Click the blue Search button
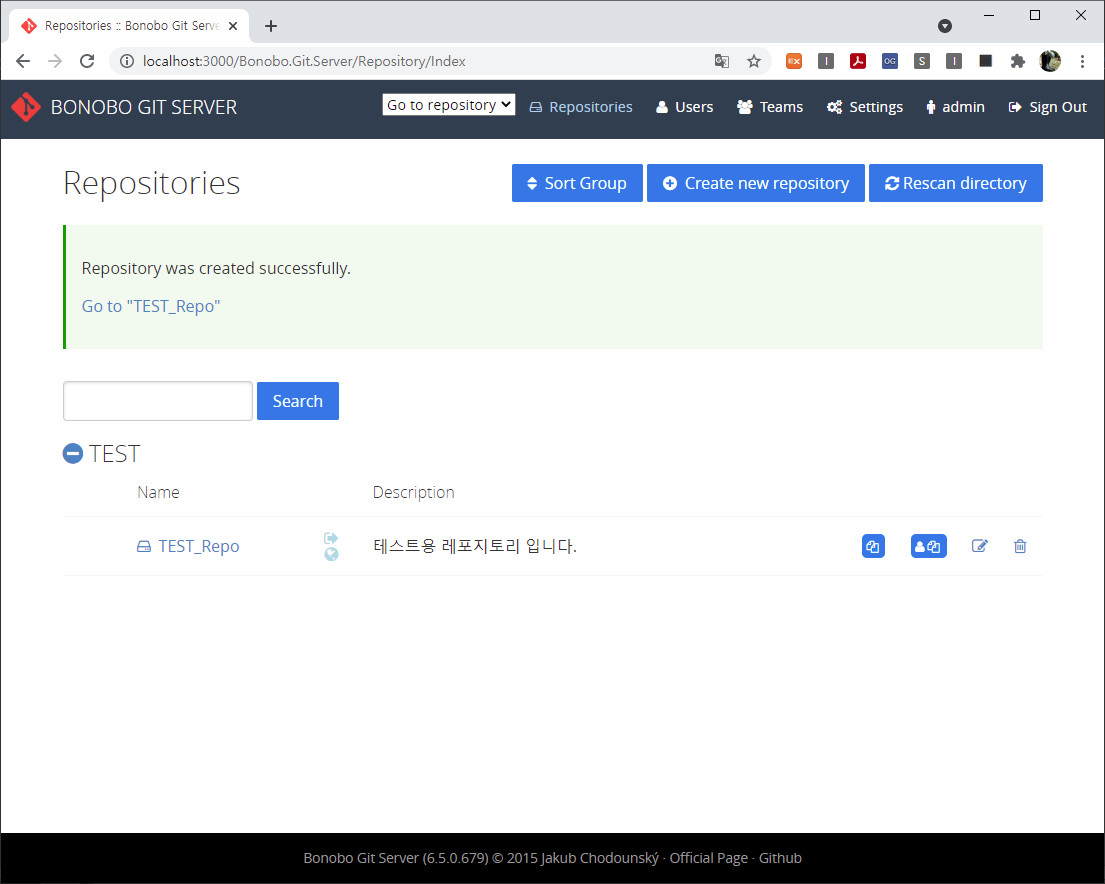The height and width of the screenshot is (884, 1105). (x=297, y=401)
